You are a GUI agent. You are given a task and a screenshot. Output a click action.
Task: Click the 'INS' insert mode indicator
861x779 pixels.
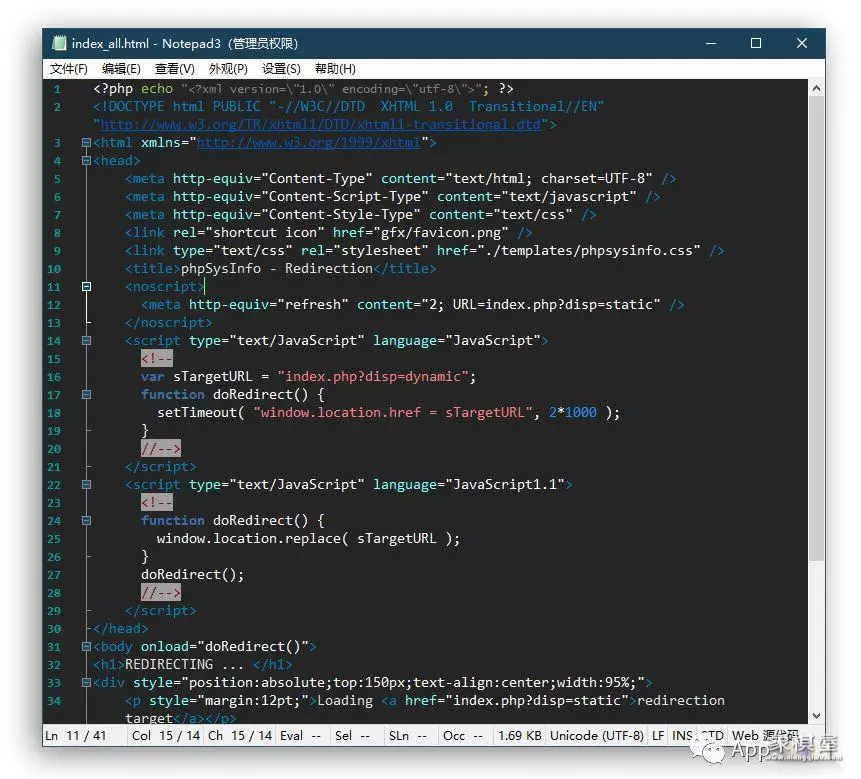point(683,736)
